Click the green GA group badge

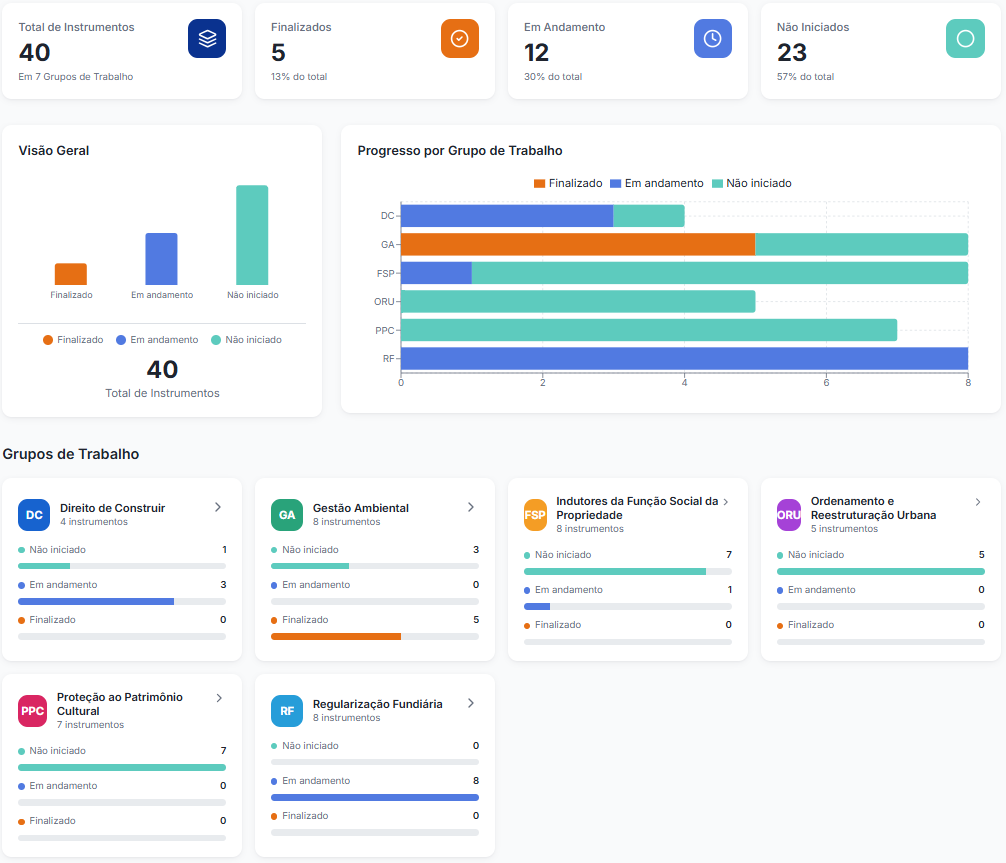pos(287,515)
